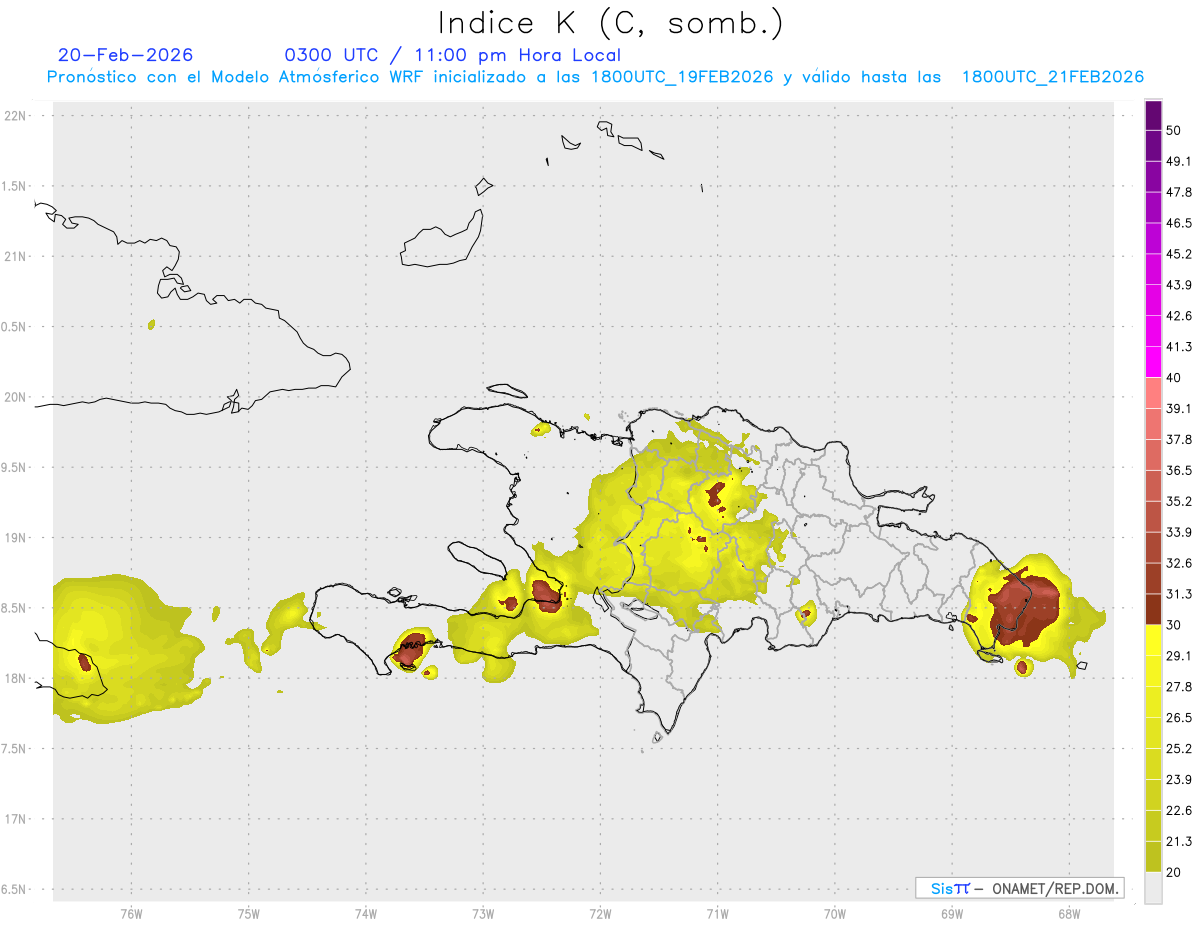Screen dimensions: 1200x927
Task: Click the latitude label "18N"
Action: click(x=17, y=679)
